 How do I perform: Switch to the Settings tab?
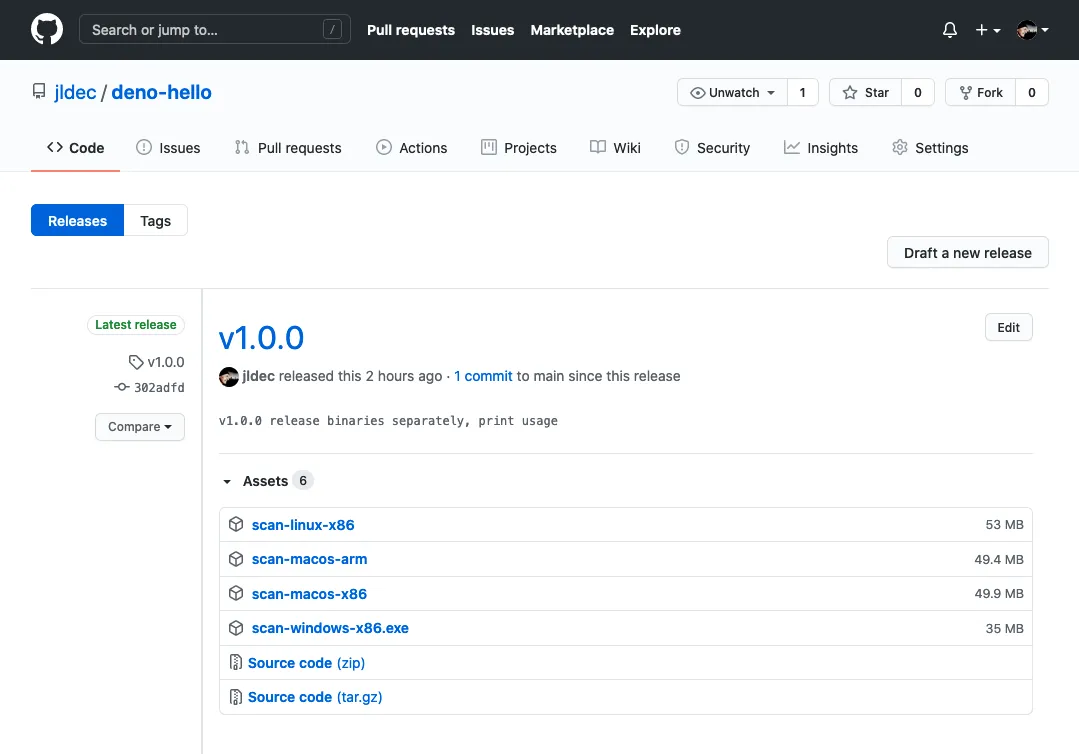point(940,147)
